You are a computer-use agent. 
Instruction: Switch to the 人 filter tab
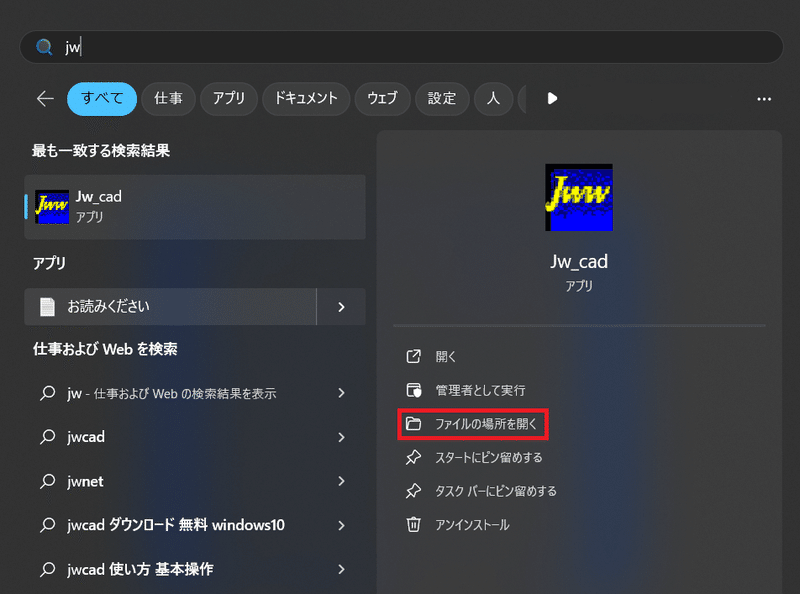tap(493, 98)
